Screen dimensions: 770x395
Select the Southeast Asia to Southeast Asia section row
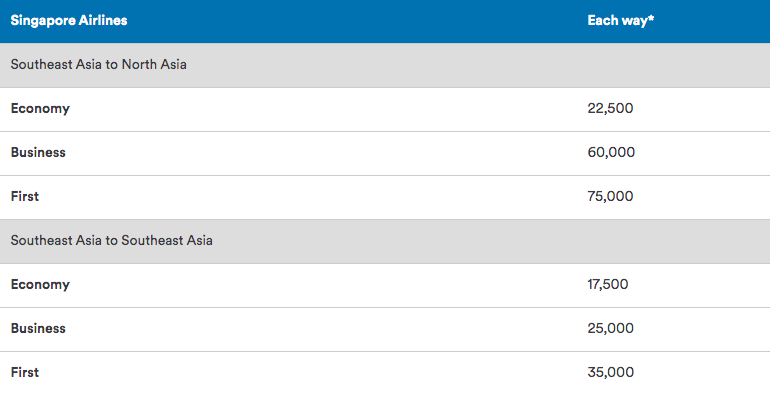click(x=385, y=241)
